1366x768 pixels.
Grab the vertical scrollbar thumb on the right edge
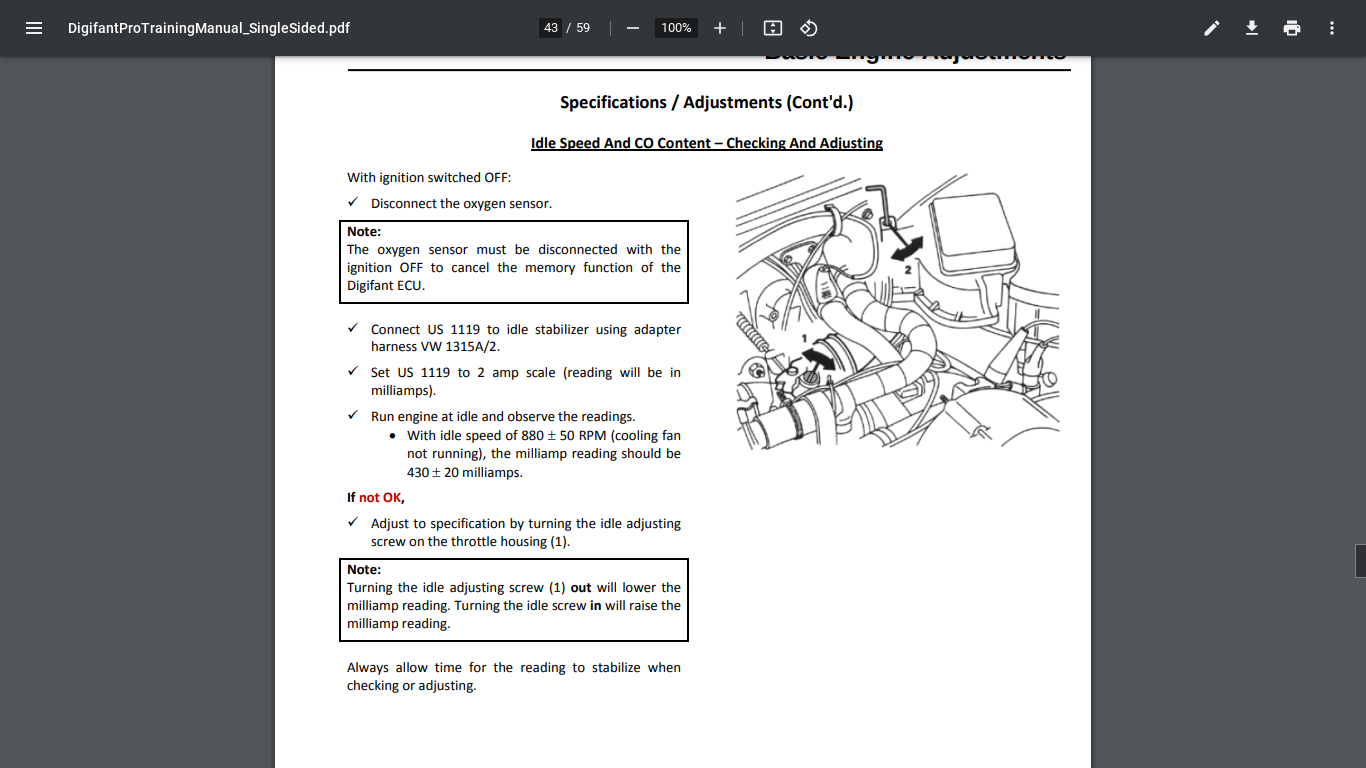[1360, 561]
